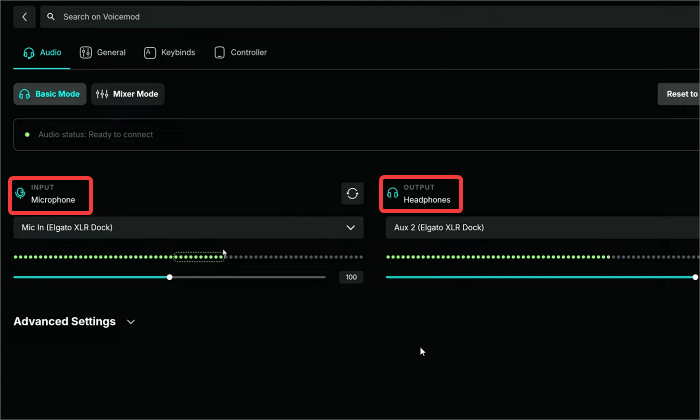Viewport: 700px width, 420px height.
Task: Click the search magnifier icon
Action: [x=50, y=17]
